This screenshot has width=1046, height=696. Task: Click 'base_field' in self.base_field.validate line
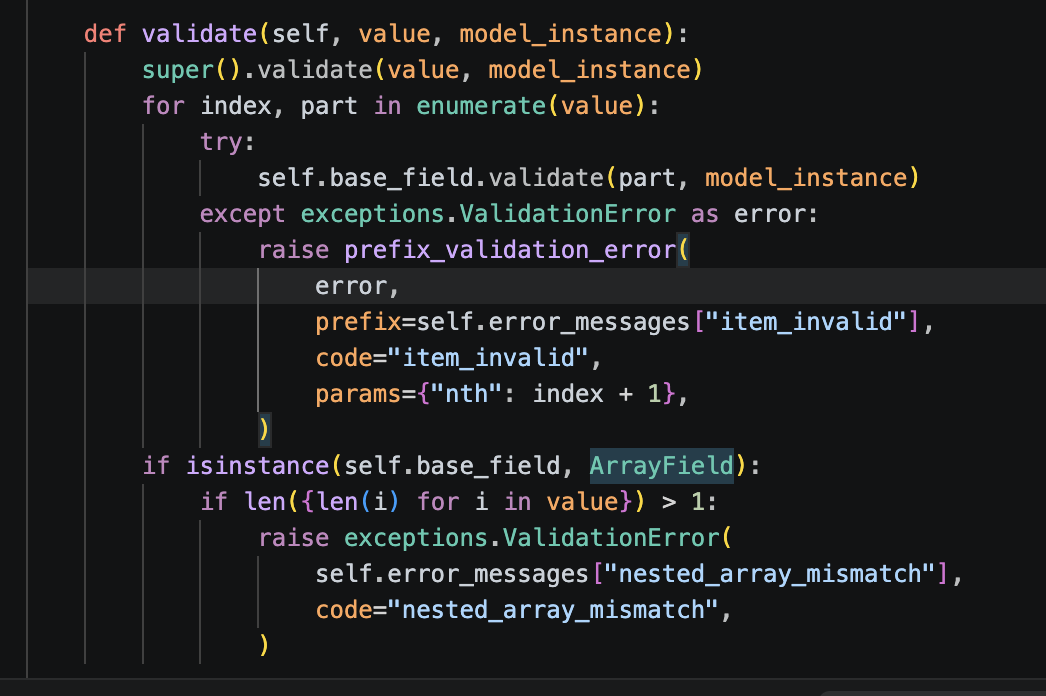tap(402, 178)
